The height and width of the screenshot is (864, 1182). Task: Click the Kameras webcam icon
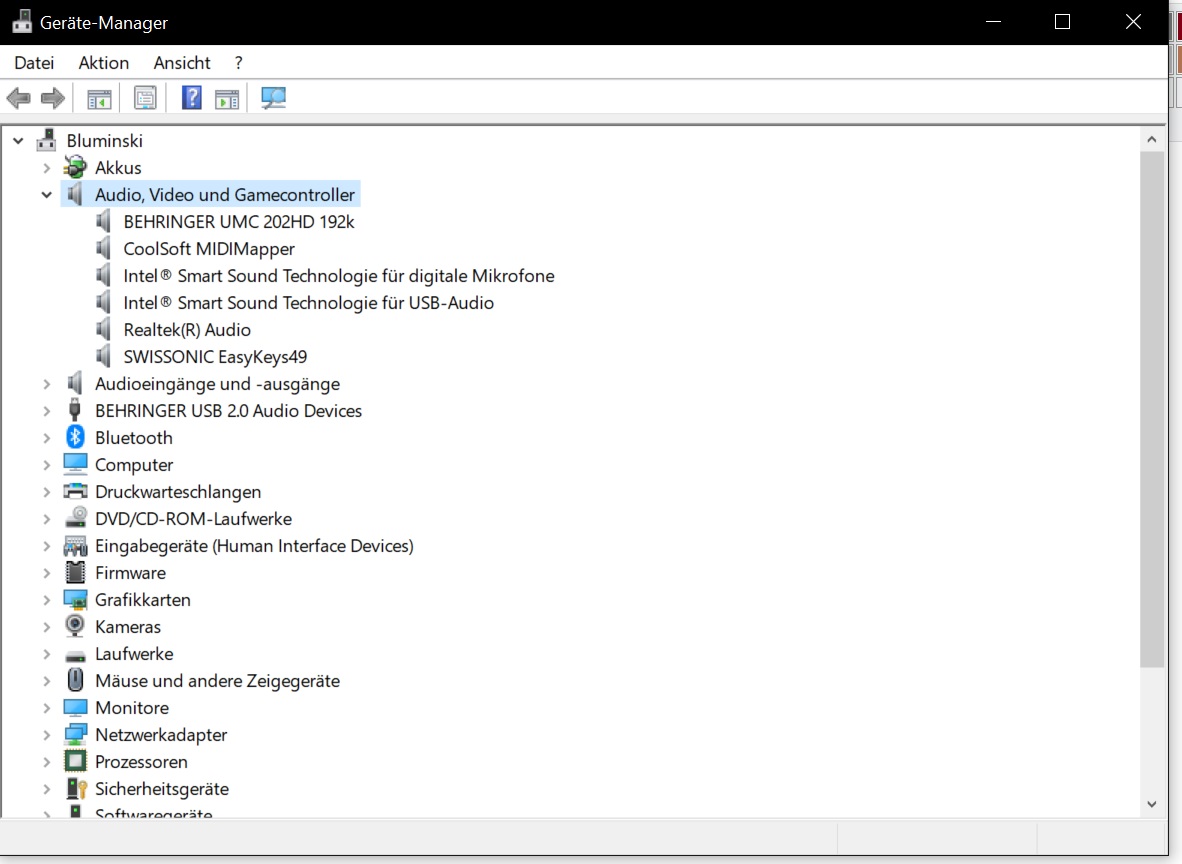coord(75,626)
